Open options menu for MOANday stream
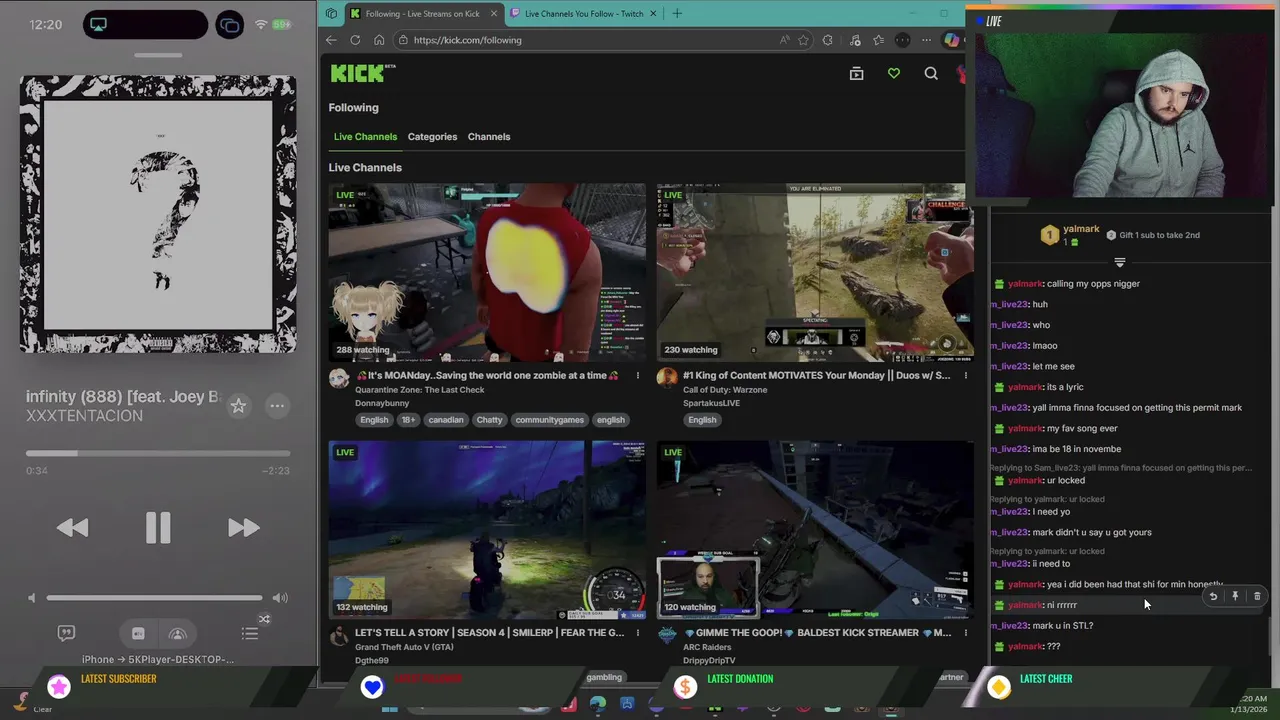The image size is (1280, 720). click(637, 376)
